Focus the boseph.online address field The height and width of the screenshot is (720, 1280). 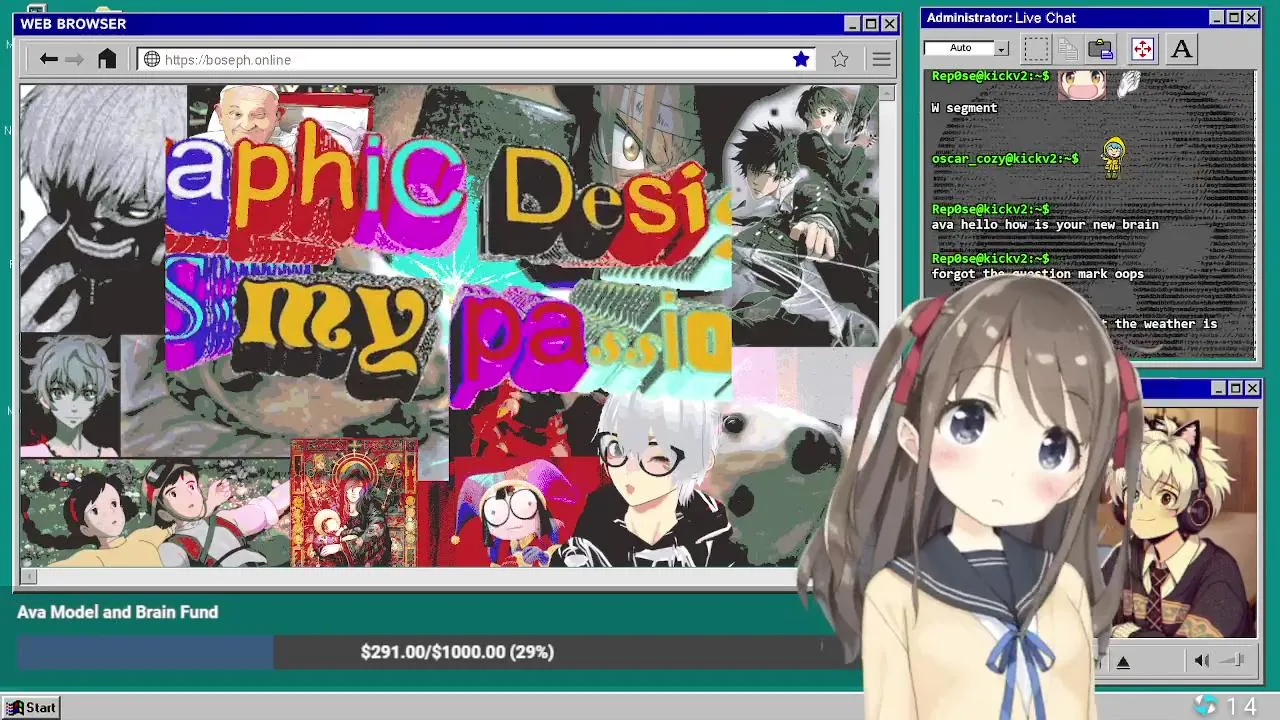click(475, 60)
